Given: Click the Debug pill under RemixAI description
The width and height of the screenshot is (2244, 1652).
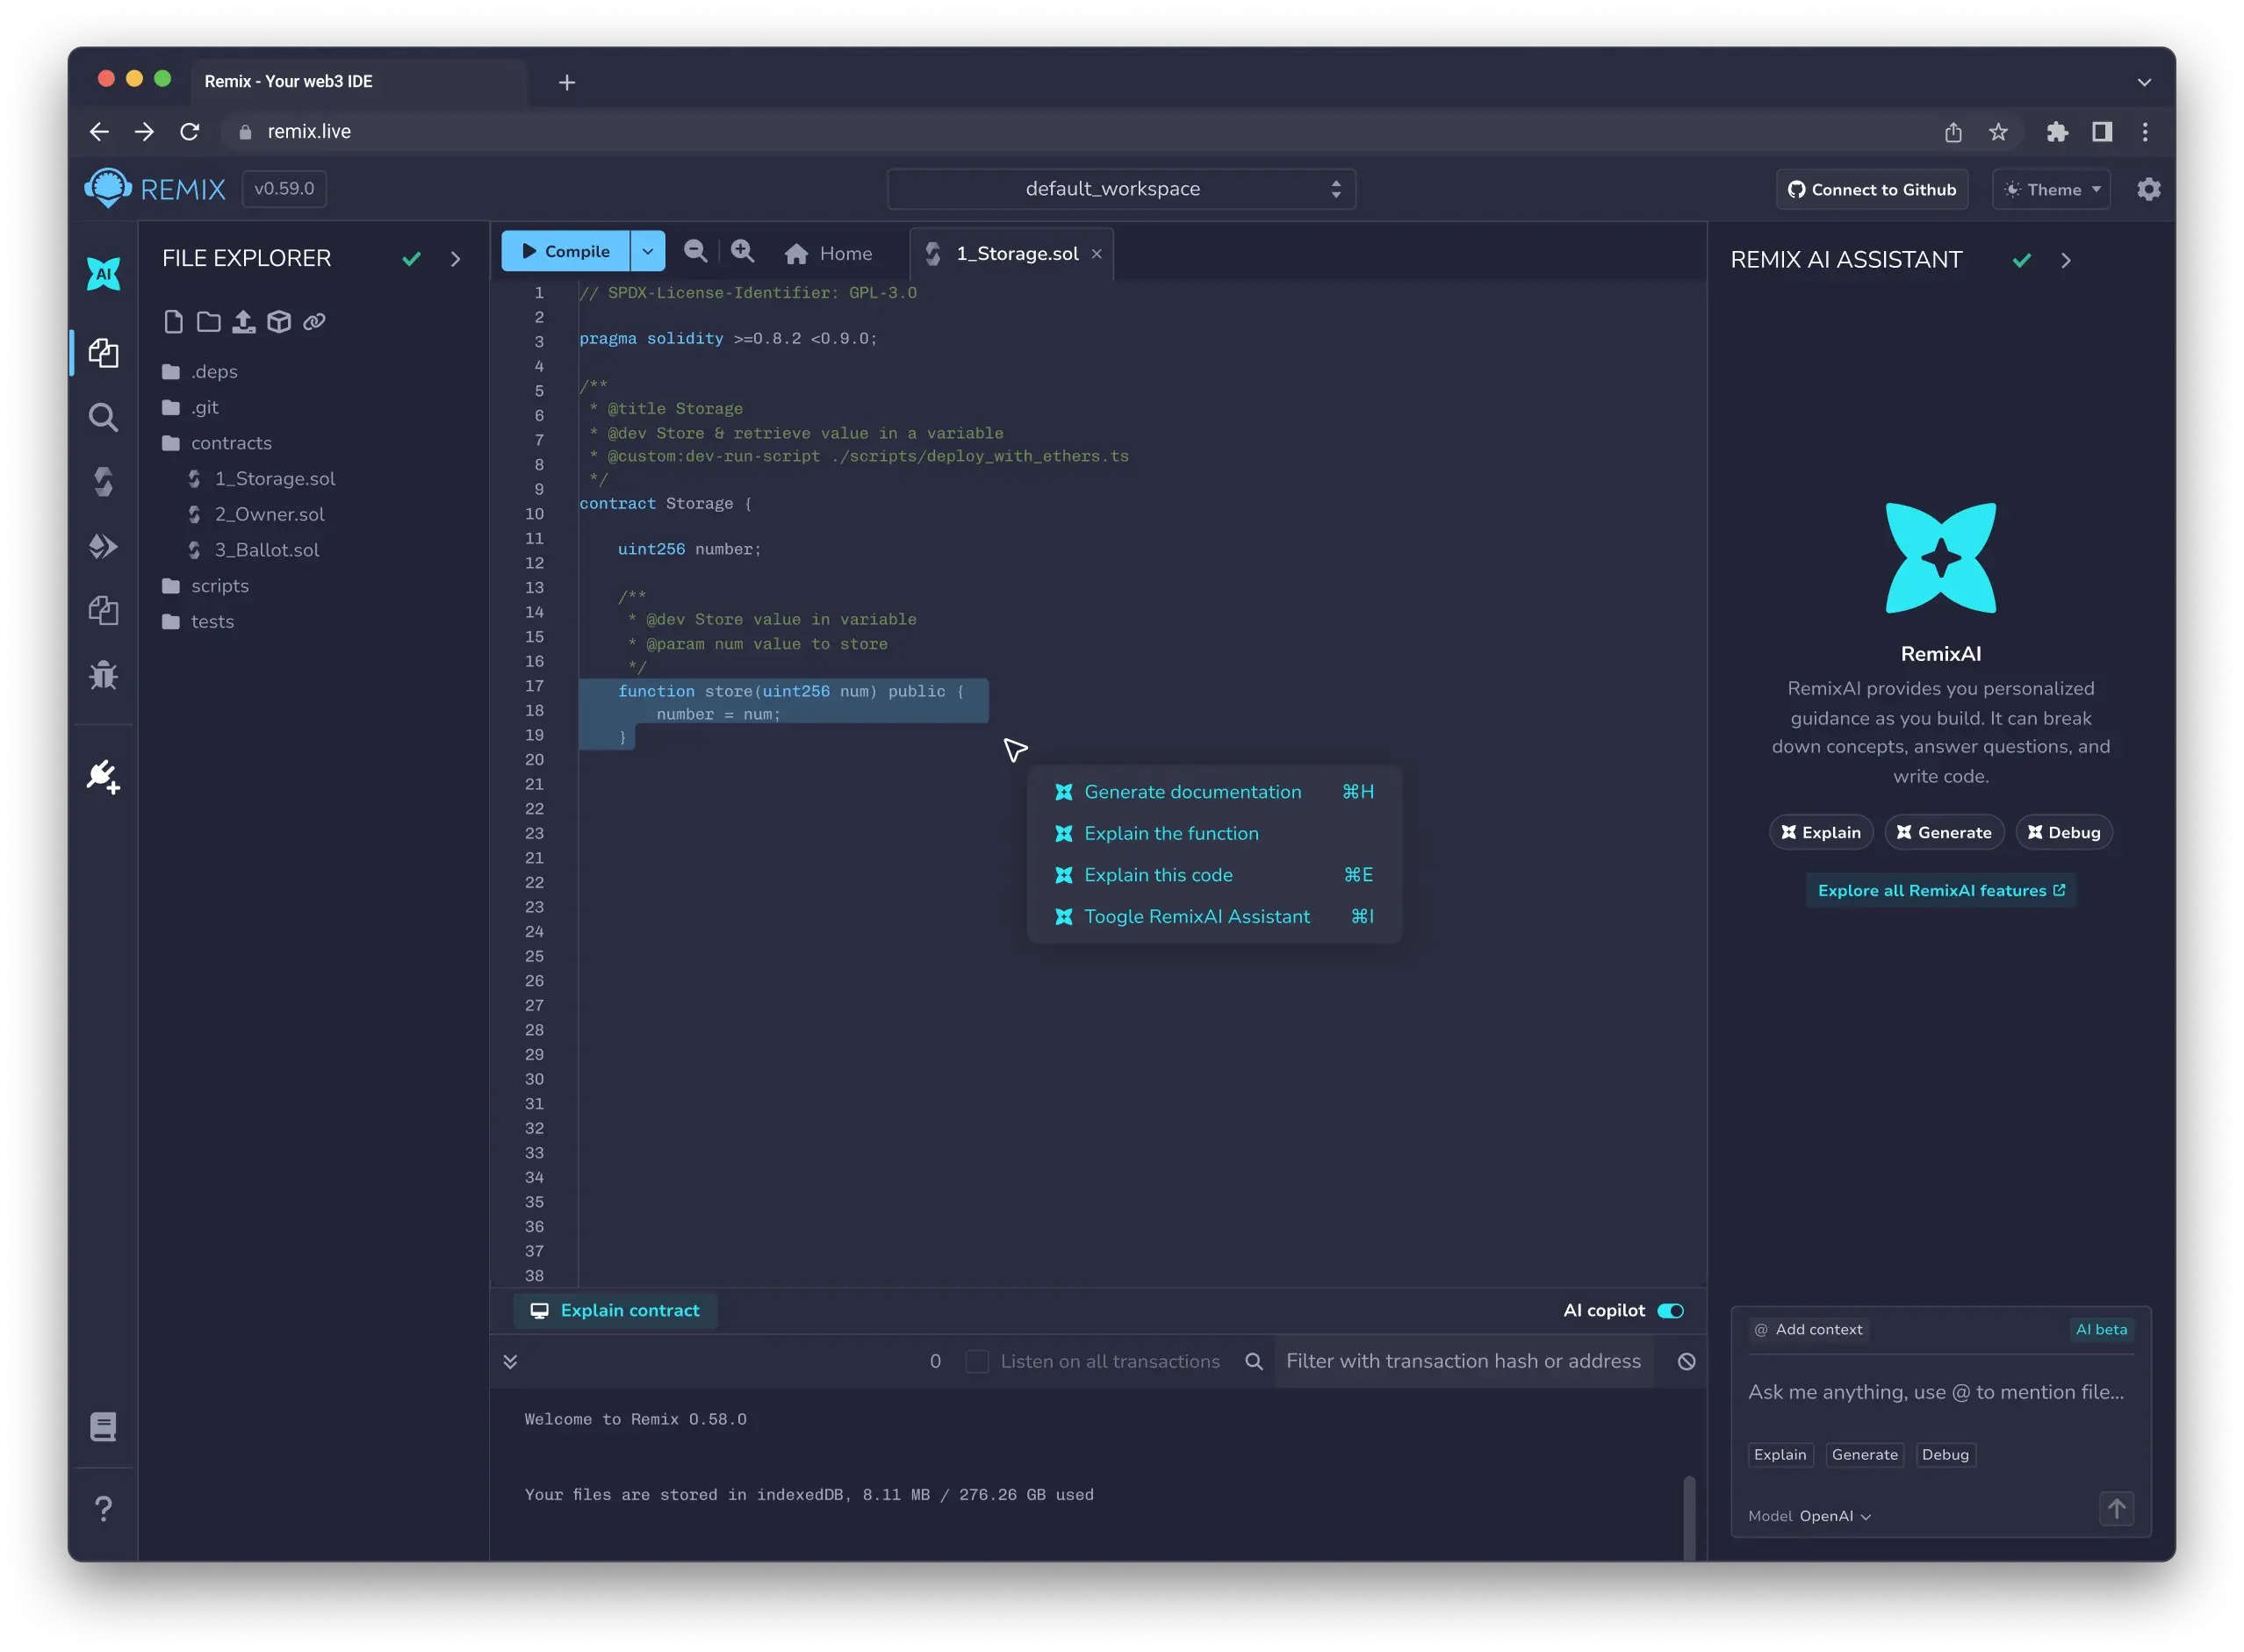Looking at the screenshot, I should tap(2063, 832).
